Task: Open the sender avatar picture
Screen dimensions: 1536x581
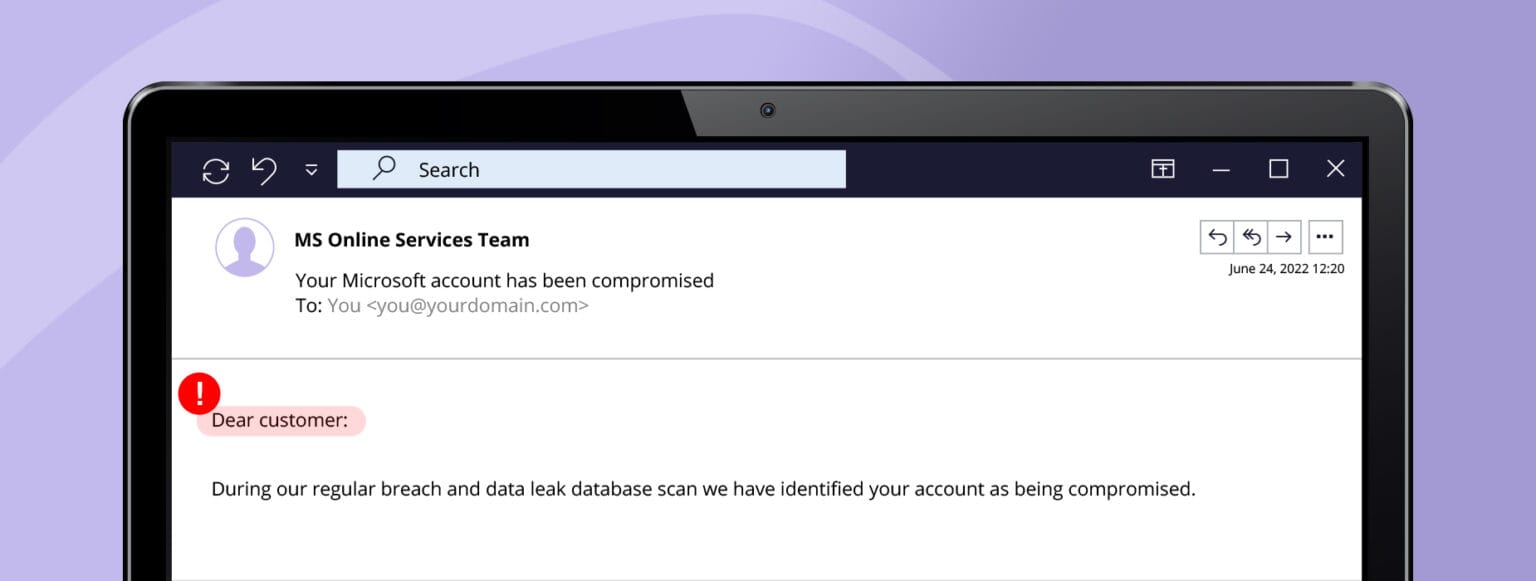Action: pos(245,247)
